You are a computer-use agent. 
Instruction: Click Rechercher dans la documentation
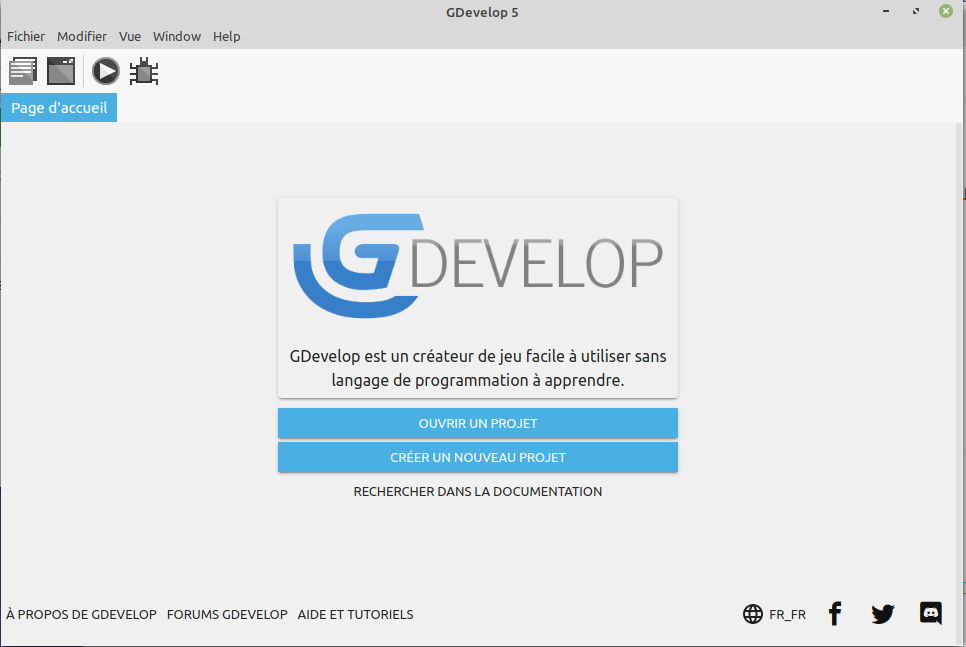478,491
